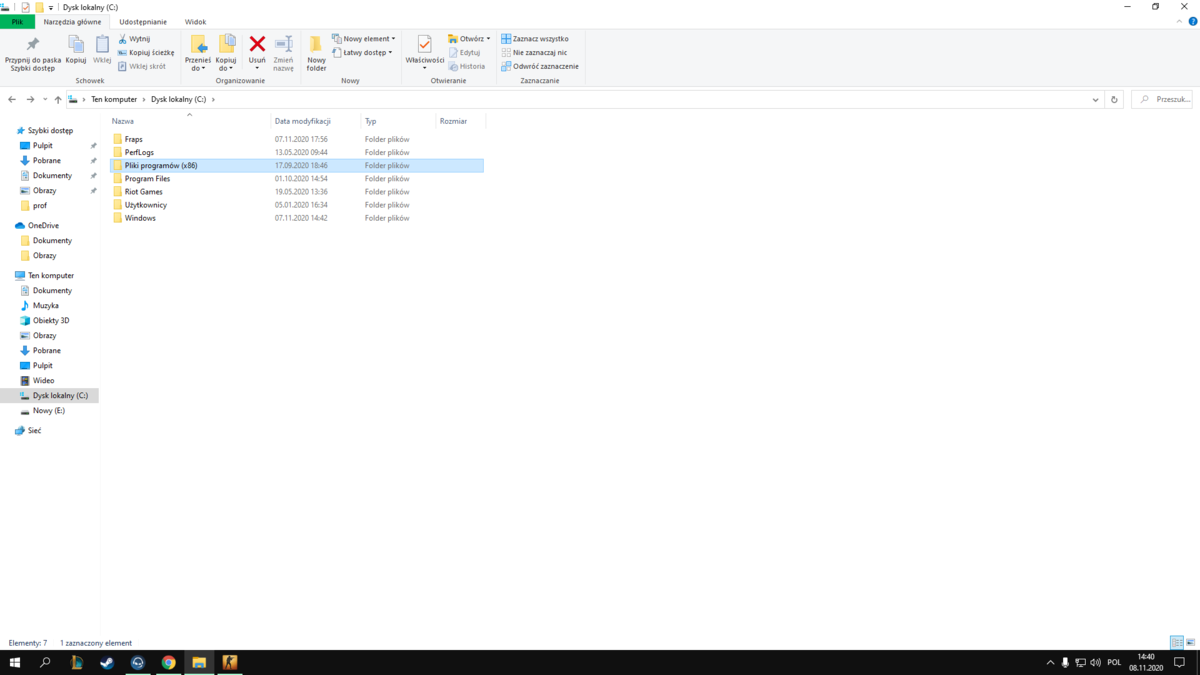Screen dimensions: 1200x675
Task: Select Nowy (E:) drive in the sidebar
Action: (x=49, y=411)
